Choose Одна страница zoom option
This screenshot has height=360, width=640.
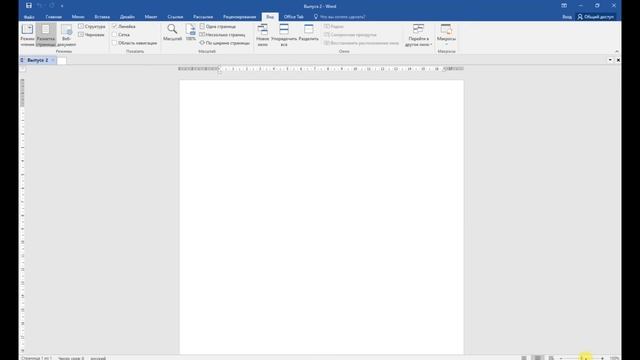(x=218, y=27)
